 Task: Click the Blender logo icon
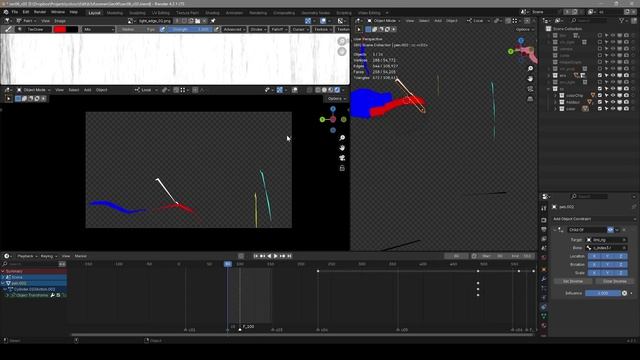(x=6, y=12)
